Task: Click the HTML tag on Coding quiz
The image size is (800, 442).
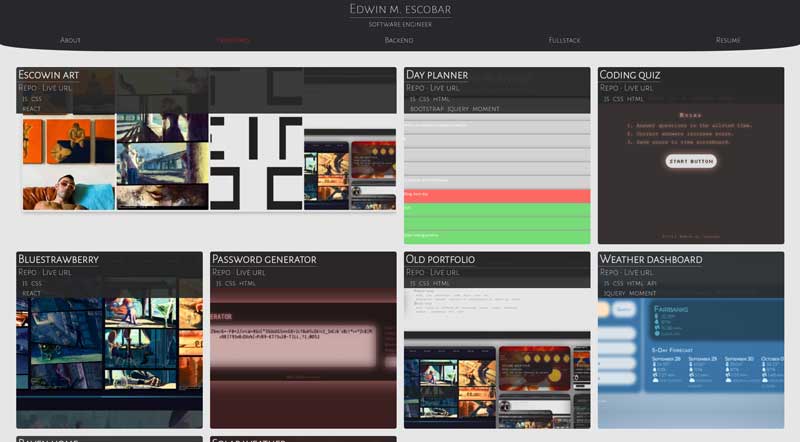Action: (635, 99)
